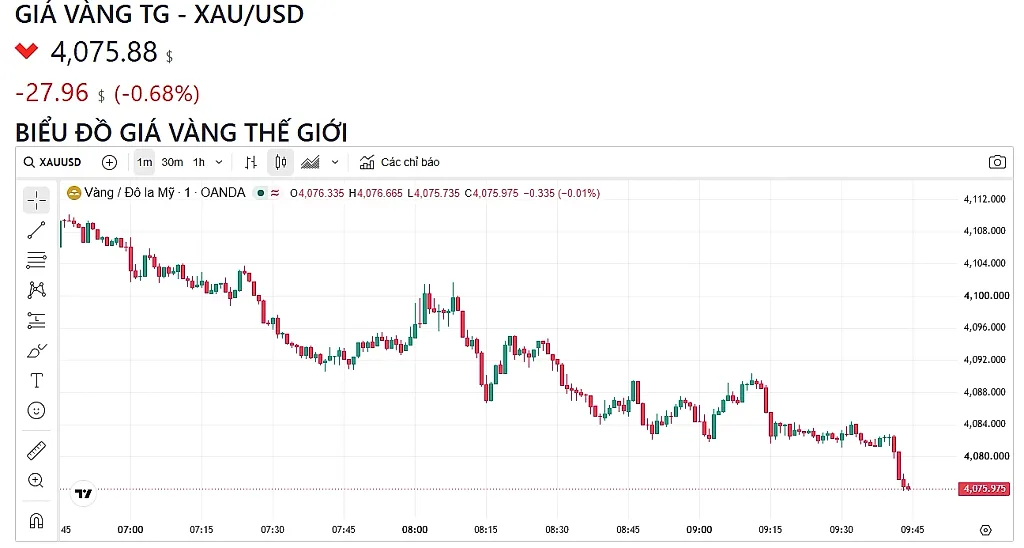Take a chart snapshot with camera icon
The width and height of the screenshot is (1024, 548).
coord(997,162)
